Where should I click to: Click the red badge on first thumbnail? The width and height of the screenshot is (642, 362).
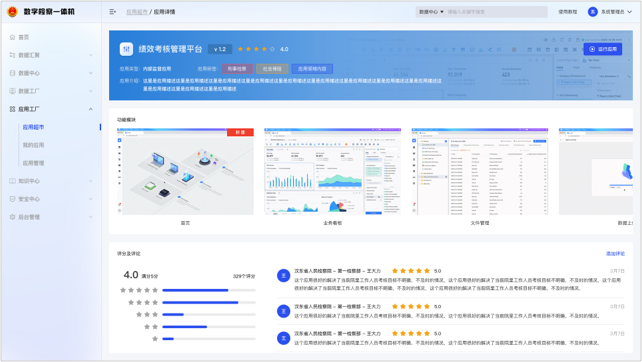[240, 132]
